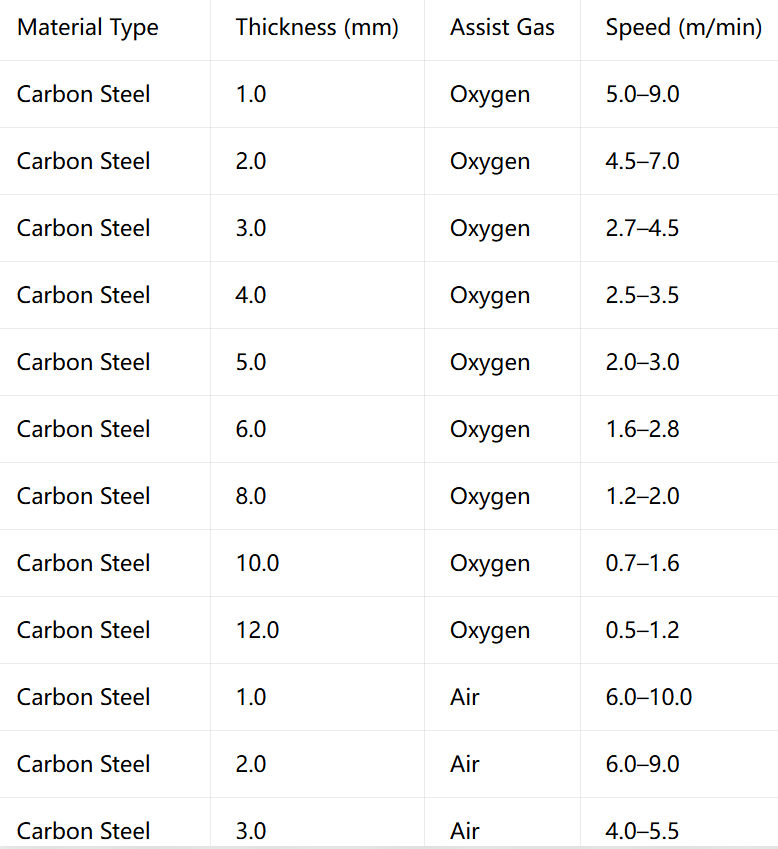
Task: Click the Assist Gas column header
Action: point(502,28)
